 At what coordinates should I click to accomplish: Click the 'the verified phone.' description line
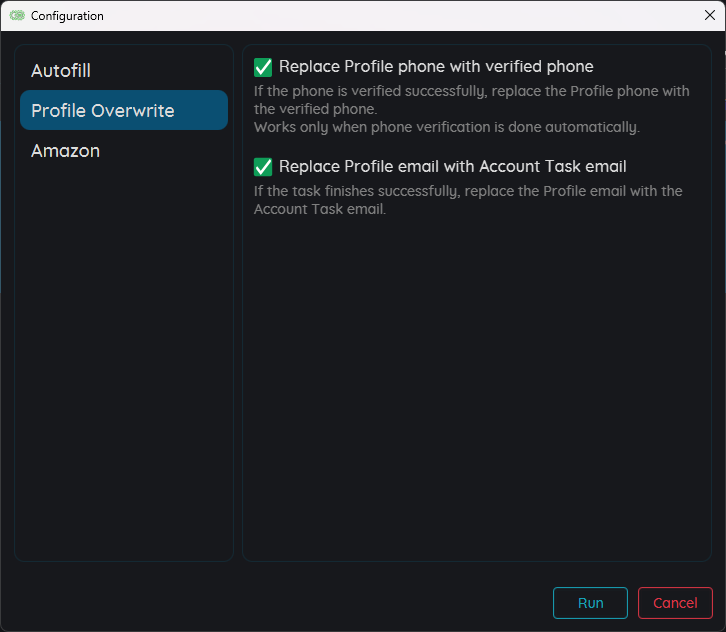click(315, 109)
